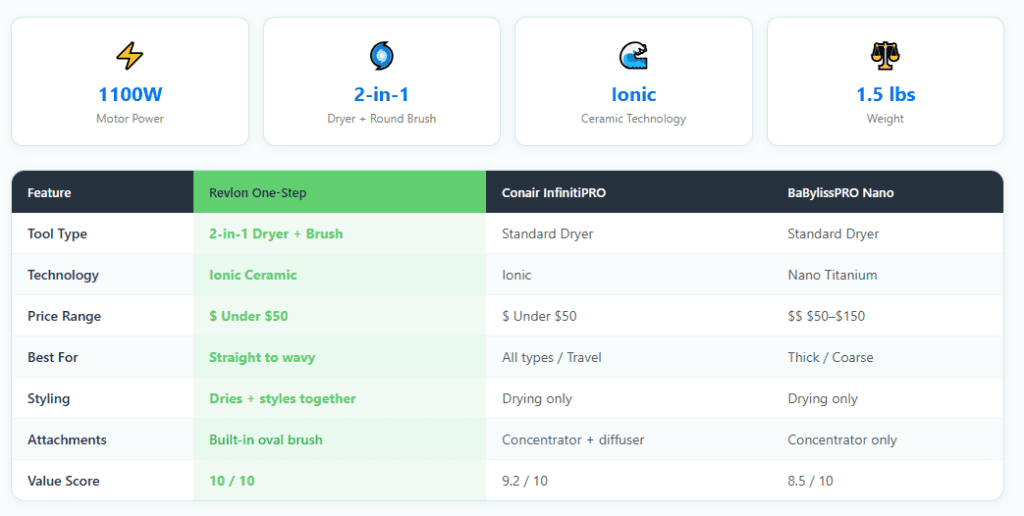1024x516 pixels.
Task: Click the 8.5 / 10 score cell
Action: 888,481
